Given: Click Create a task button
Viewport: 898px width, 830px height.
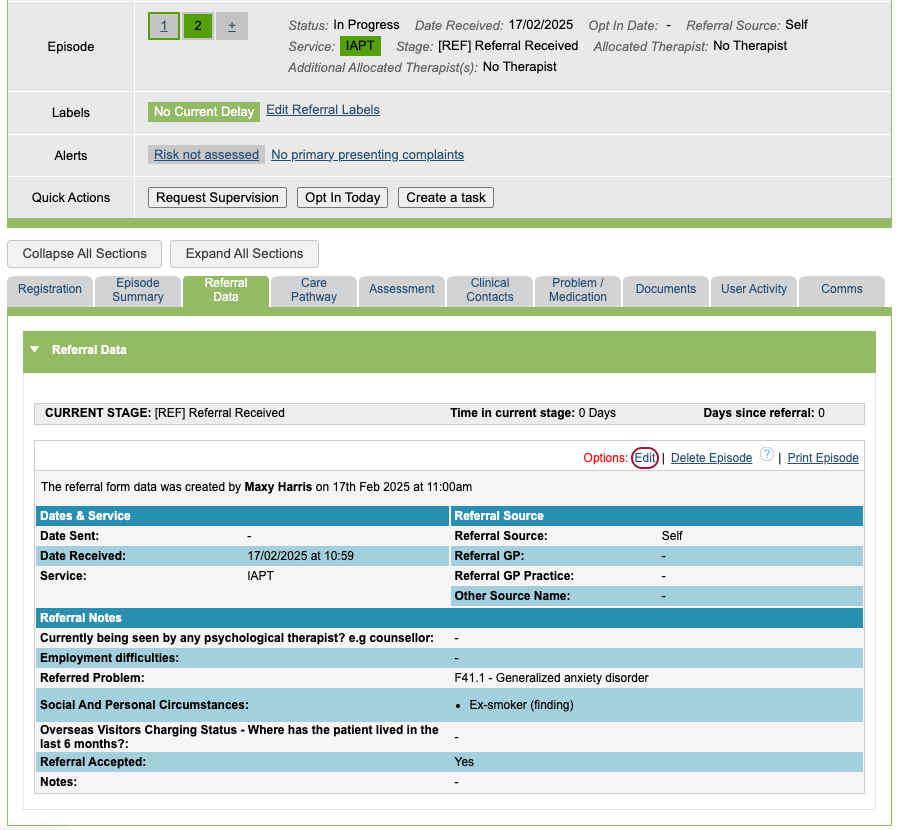Looking at the screenshot, I should click(445, 198).
